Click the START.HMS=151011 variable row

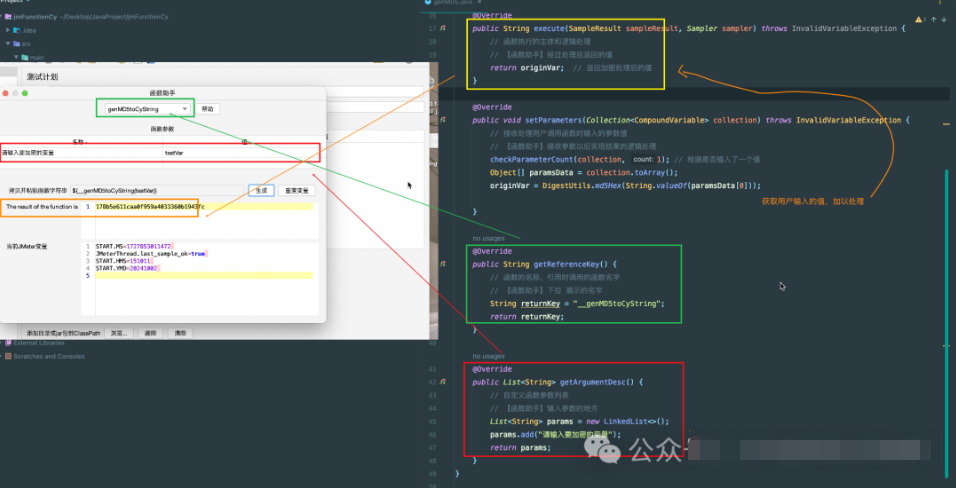(123, 260)
